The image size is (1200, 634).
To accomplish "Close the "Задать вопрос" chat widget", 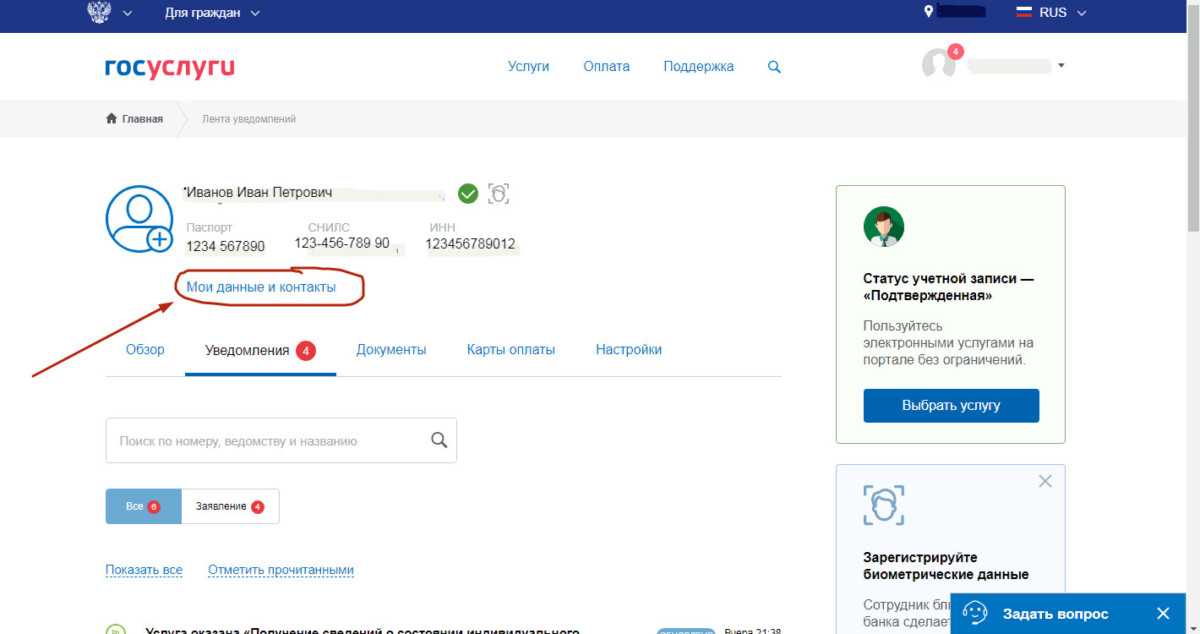I will [x=1162, y=613].
